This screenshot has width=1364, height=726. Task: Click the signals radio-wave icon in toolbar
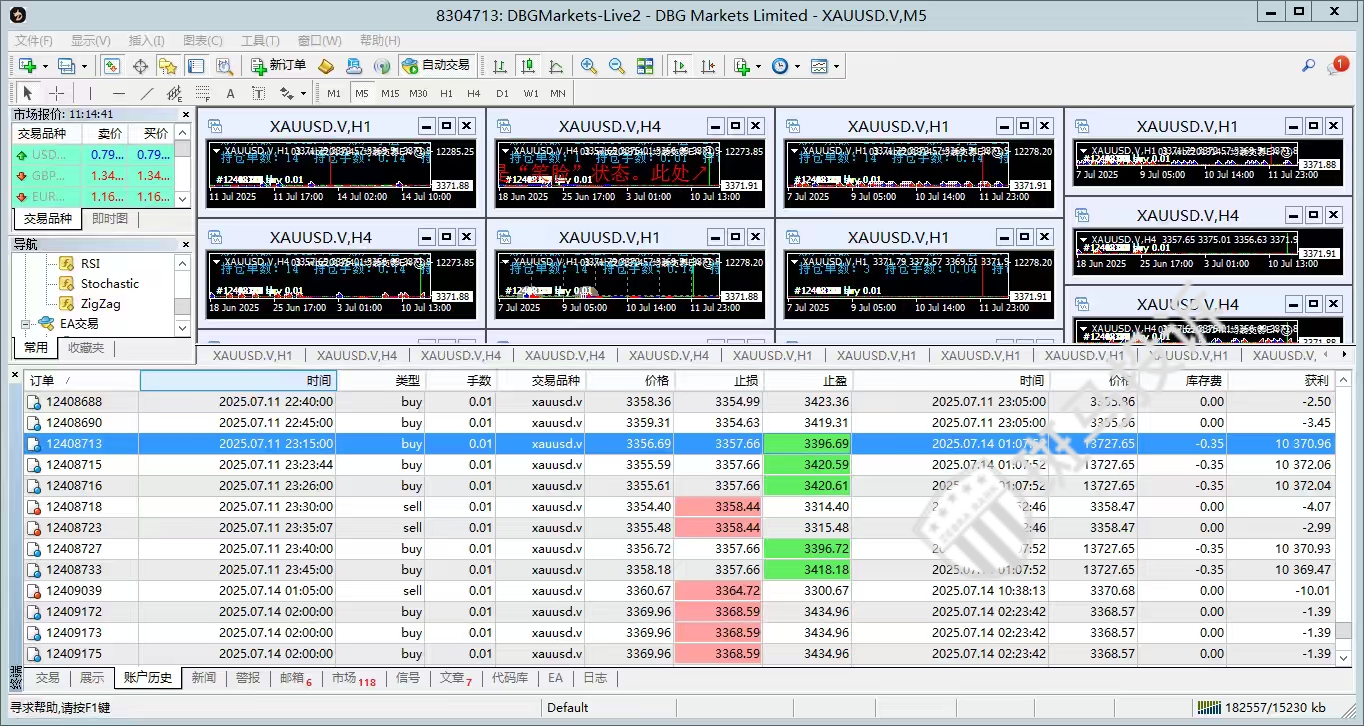[x=382, y=66]
